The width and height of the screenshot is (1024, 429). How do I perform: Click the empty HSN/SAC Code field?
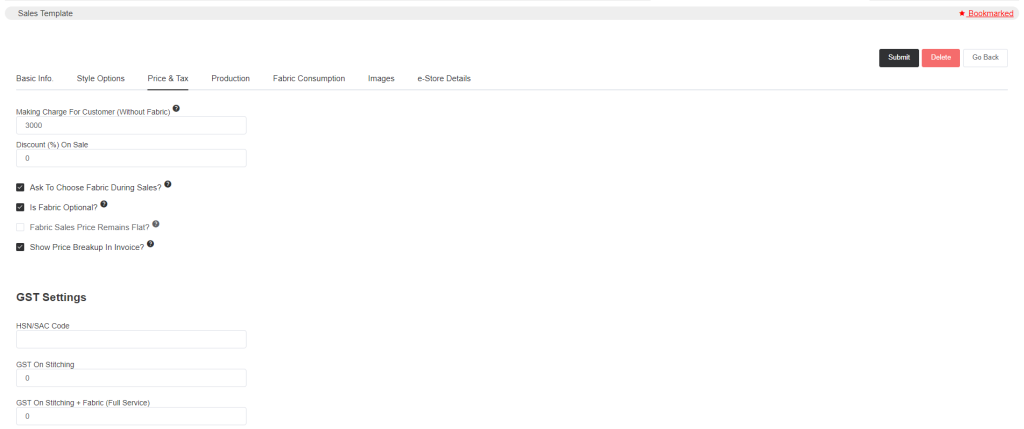[131, 339]
